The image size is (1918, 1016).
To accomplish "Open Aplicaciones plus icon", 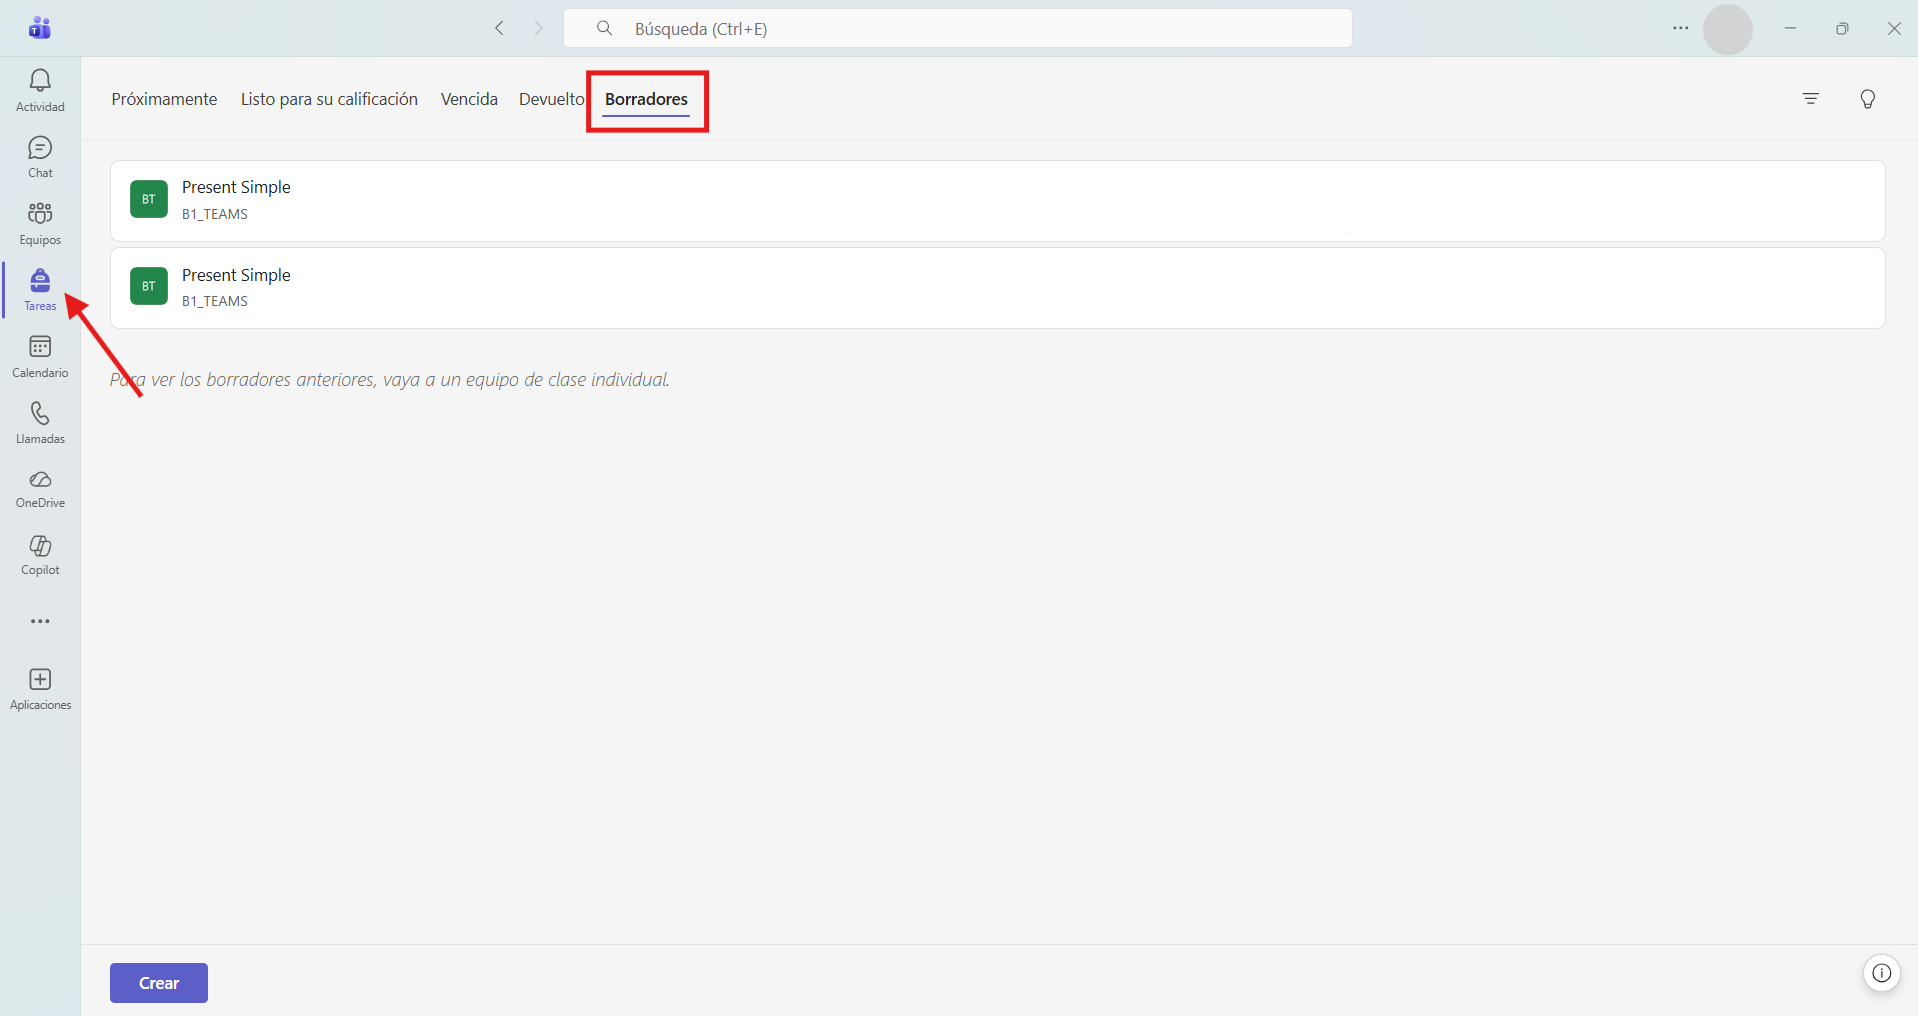I will click(40, 689).
